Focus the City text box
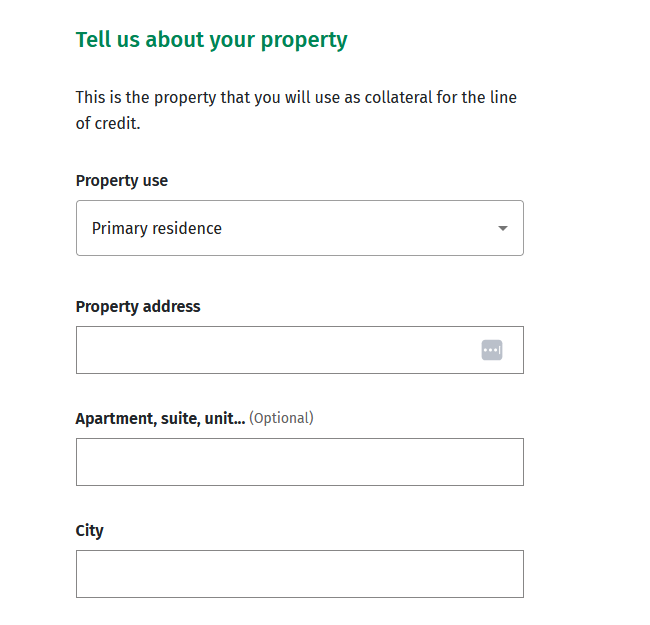This screenshot has width=650, height=625. [x=299, y=574]
